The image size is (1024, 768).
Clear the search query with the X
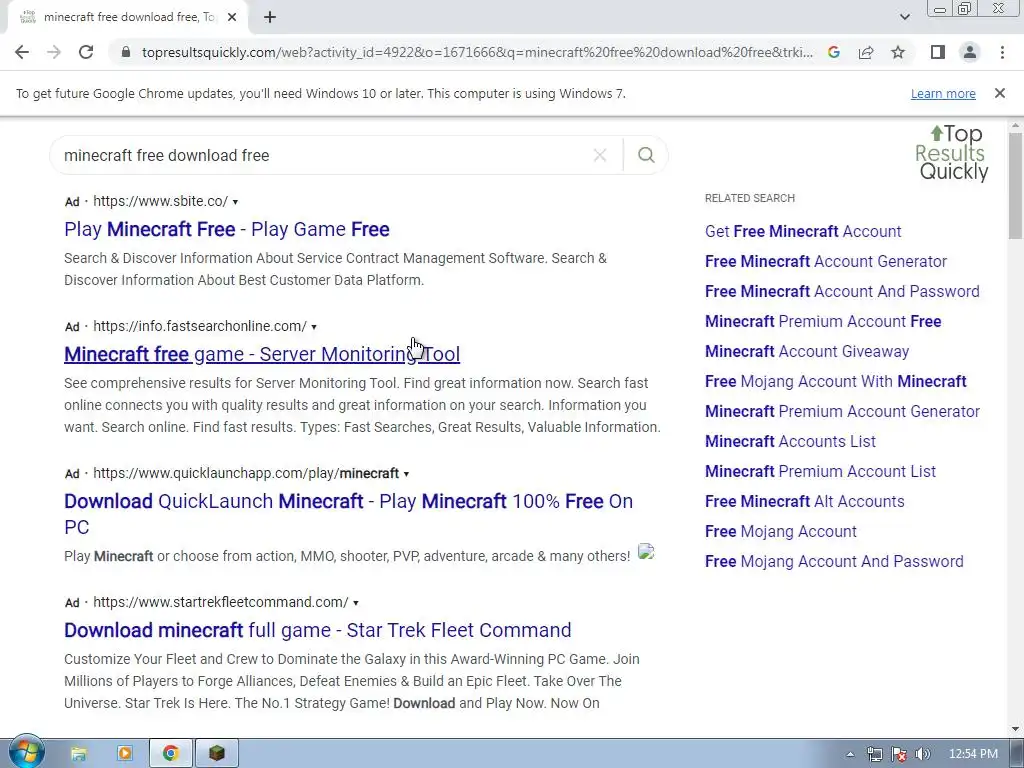pos(600,155)
